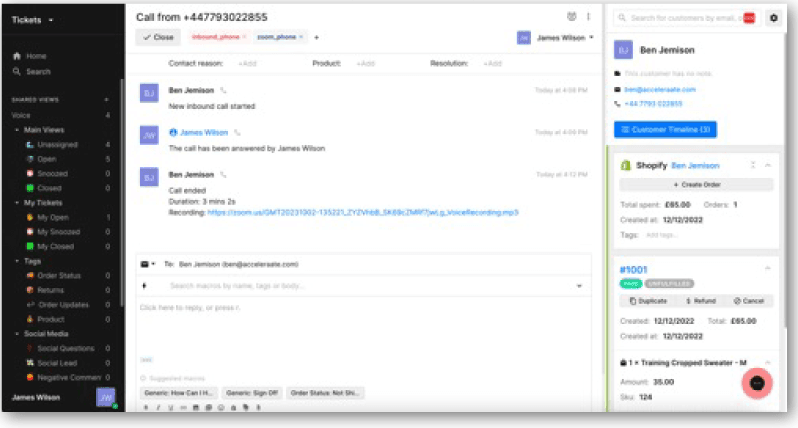Open My Open view
Screen dimensions: 798x428
52,217
